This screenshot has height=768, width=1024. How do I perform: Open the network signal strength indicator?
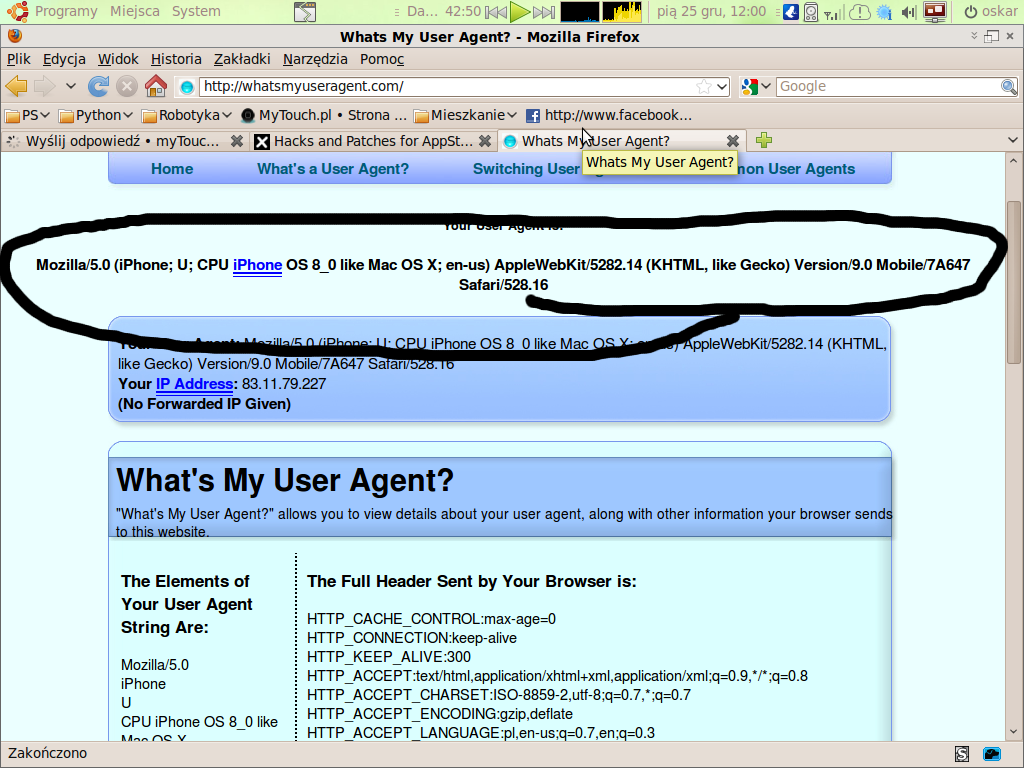click(833, 12)
